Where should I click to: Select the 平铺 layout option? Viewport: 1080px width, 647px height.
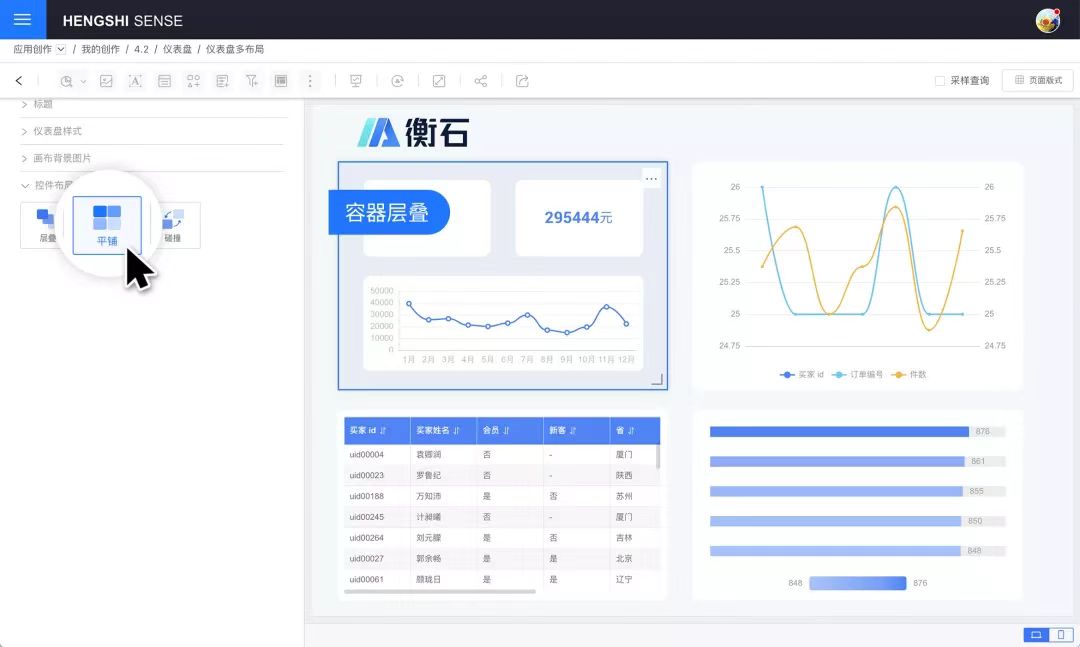(107, 225)
